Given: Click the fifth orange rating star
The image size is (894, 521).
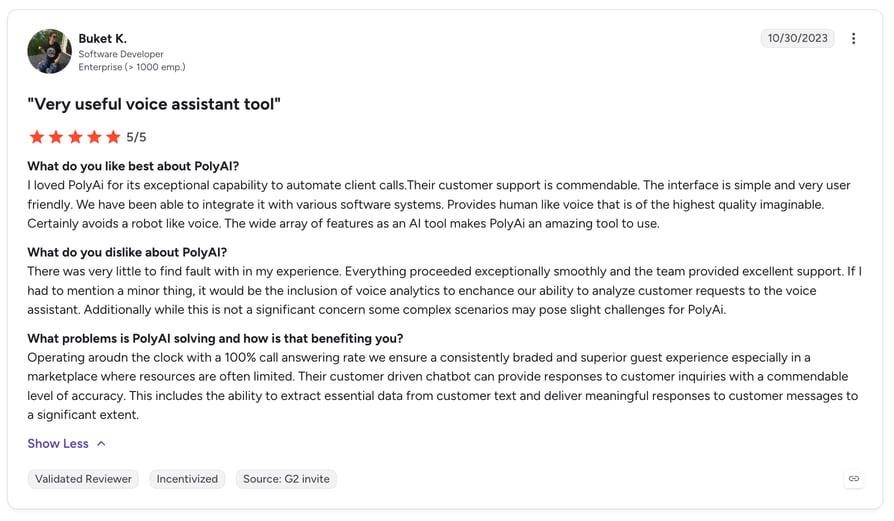Looking at the screenshot, I should point(113,137).
